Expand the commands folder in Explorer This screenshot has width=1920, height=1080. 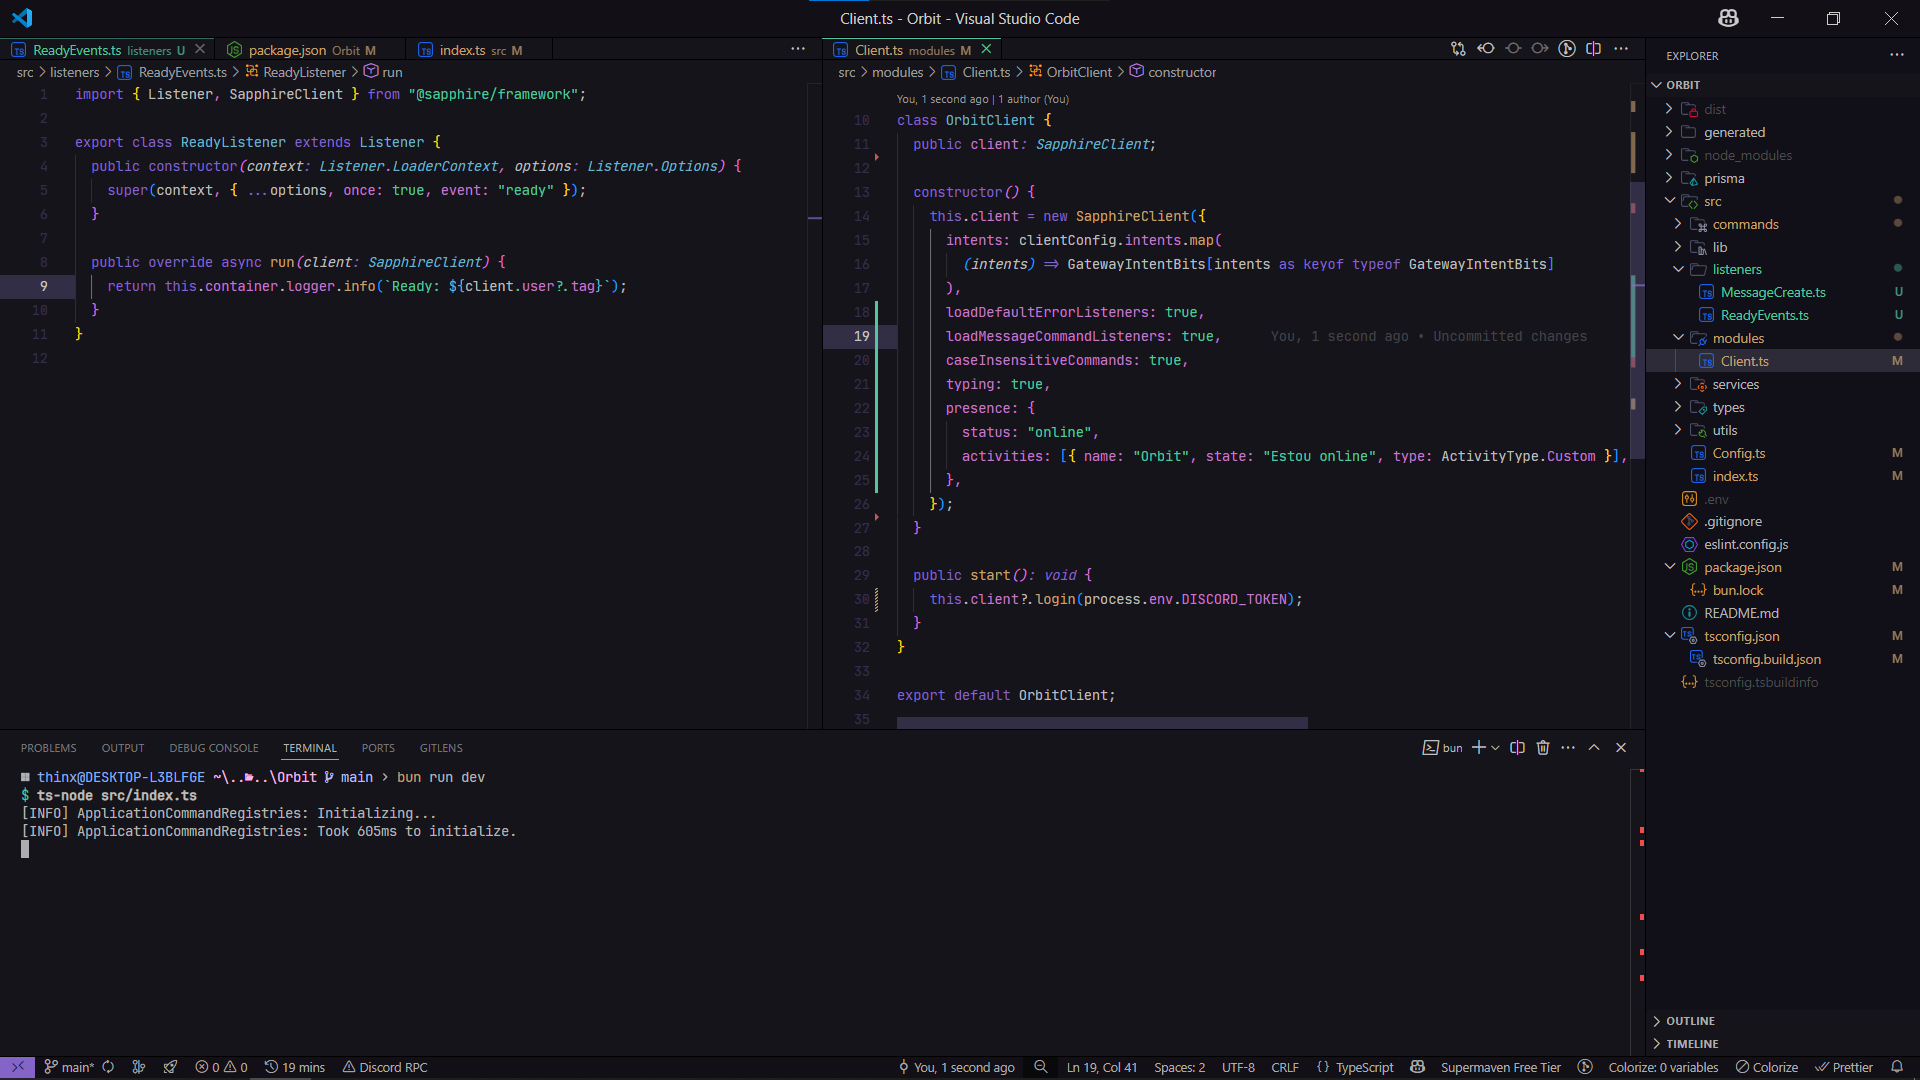(1745, 224)
